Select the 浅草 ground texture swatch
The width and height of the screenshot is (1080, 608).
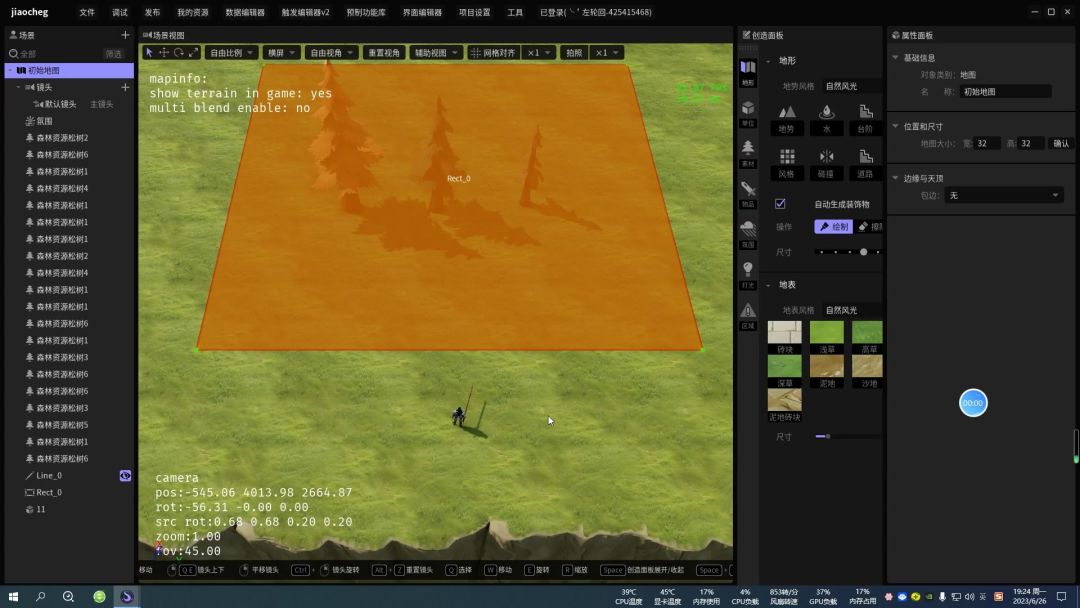826,337
